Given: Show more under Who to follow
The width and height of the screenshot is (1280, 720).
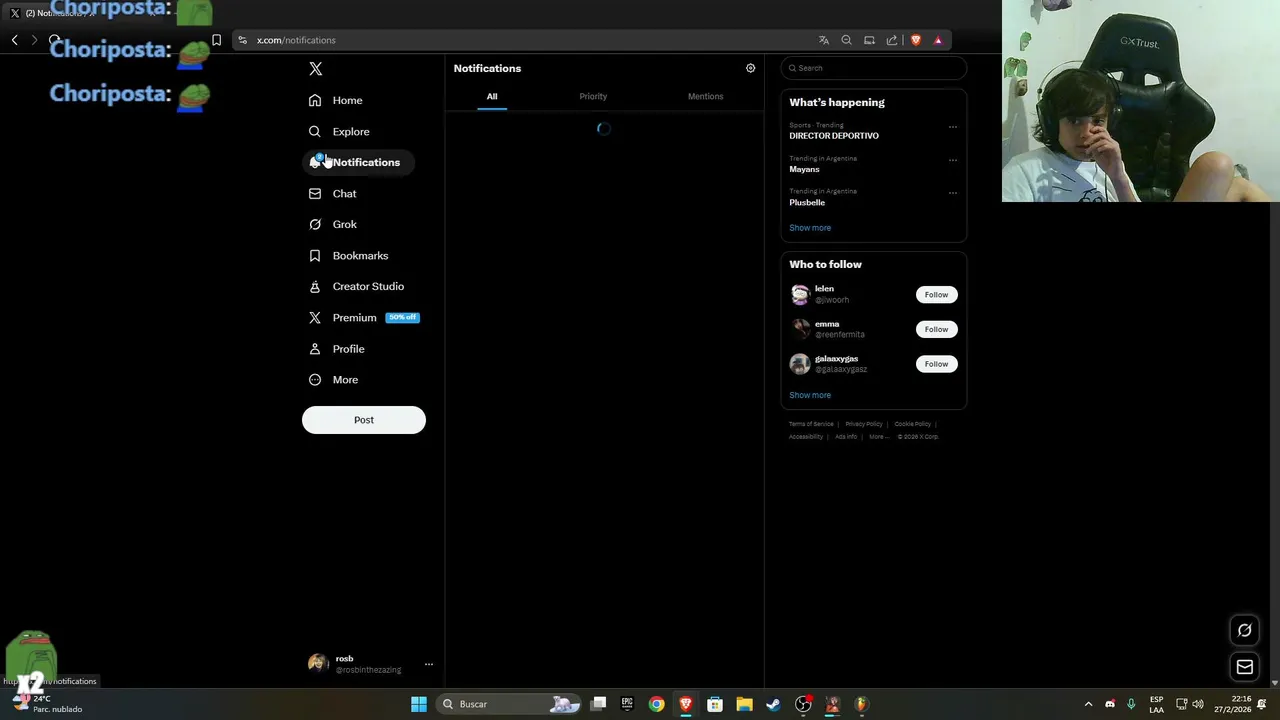Looking at the screenshot, I should pos(810,395).
